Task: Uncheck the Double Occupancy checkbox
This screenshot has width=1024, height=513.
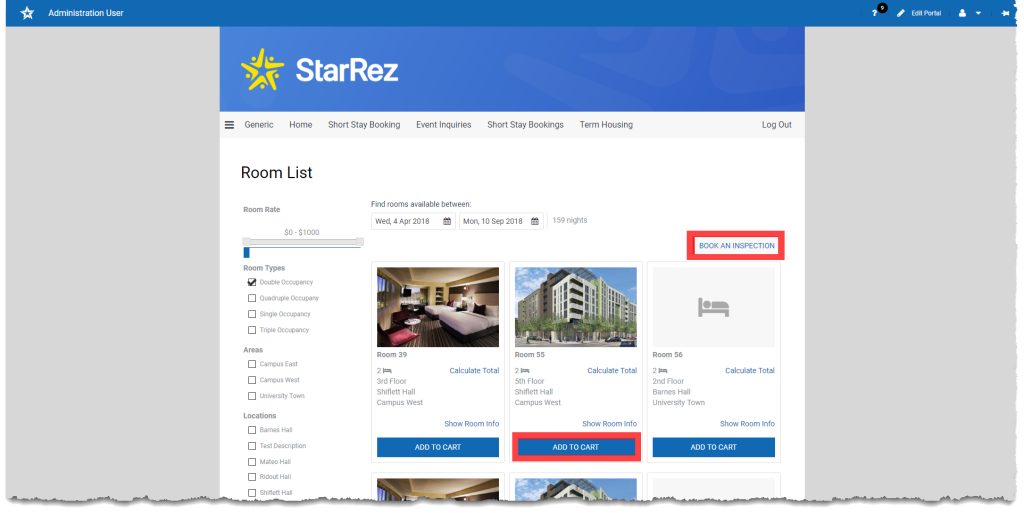Action: pyautogui.click(x=252, y=282)
